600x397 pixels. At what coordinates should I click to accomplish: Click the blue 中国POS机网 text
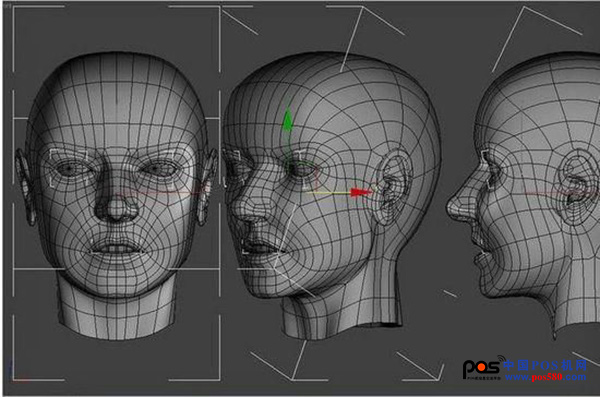(x=545, y=365)
